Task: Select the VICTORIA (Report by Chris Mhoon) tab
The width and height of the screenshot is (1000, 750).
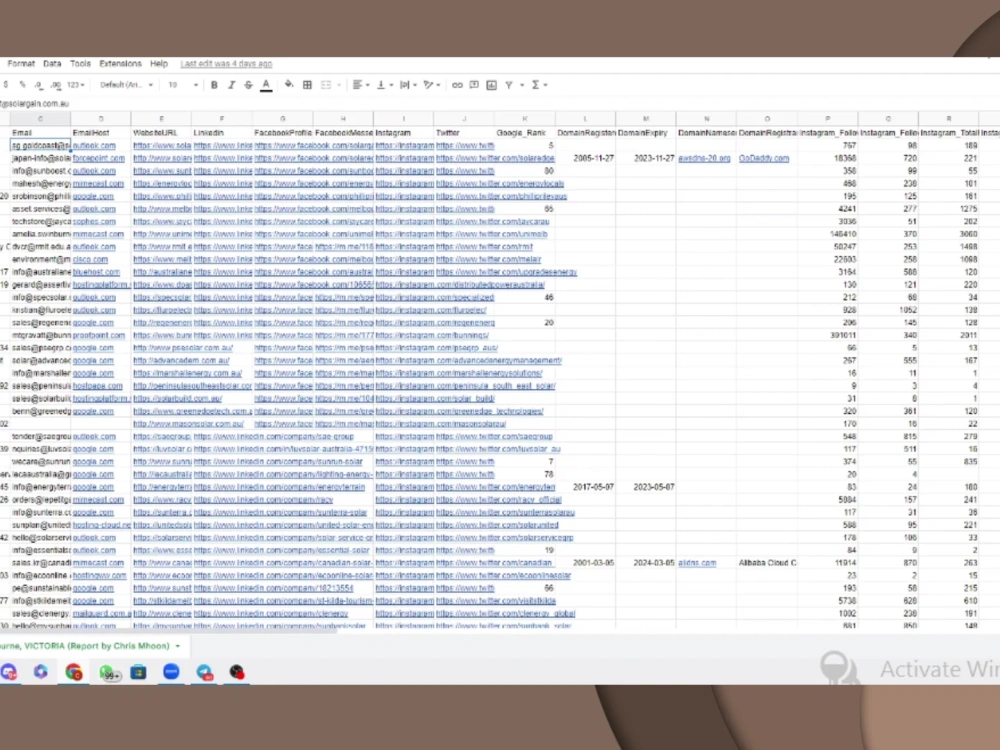Action: 84,646
